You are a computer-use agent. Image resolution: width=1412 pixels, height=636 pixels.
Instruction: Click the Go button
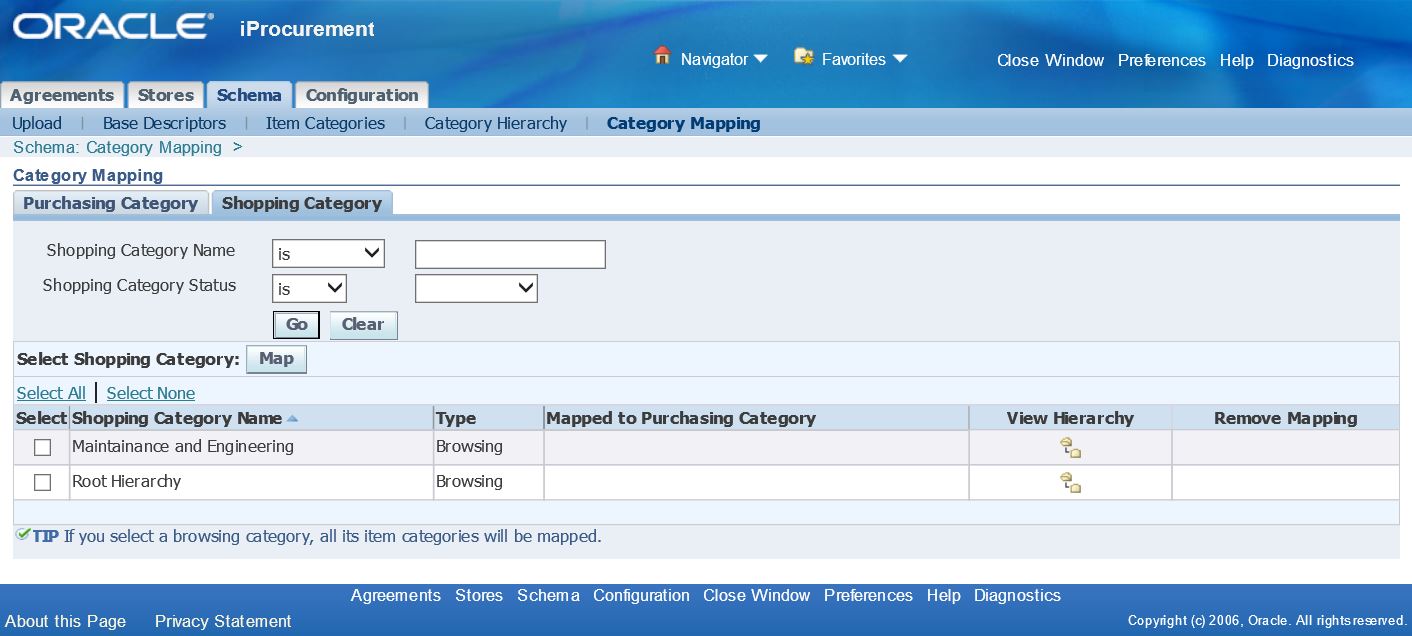pos(296,325)
